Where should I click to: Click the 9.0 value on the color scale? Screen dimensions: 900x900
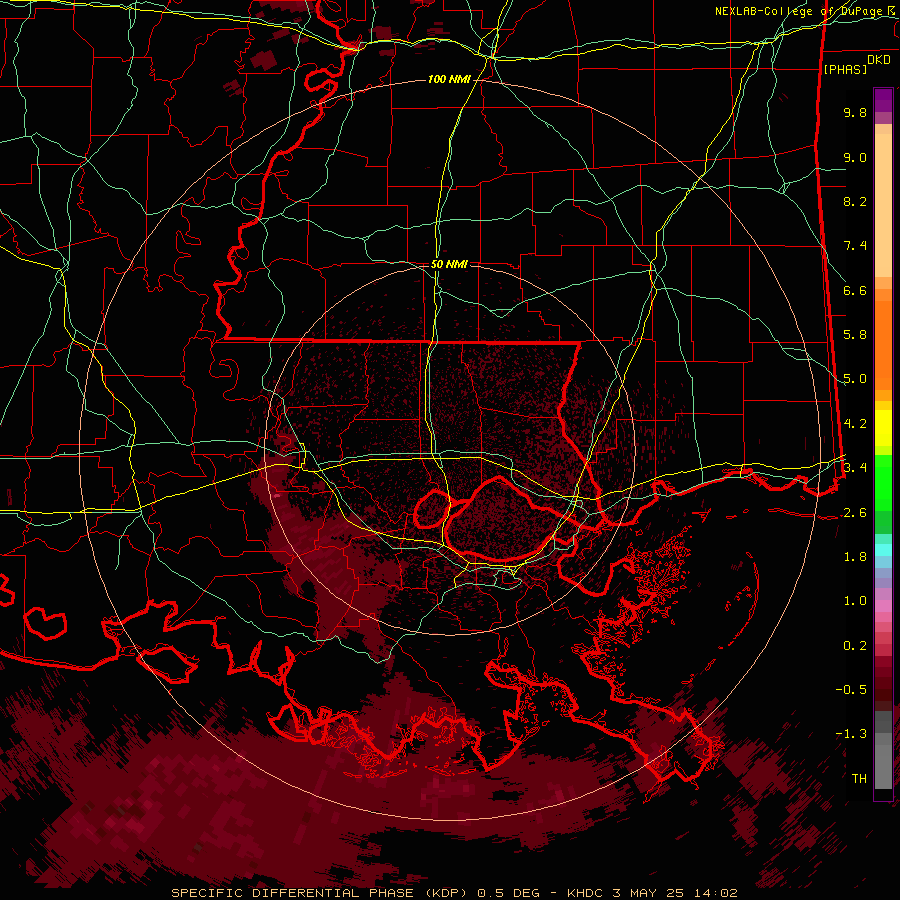[855, 157]
